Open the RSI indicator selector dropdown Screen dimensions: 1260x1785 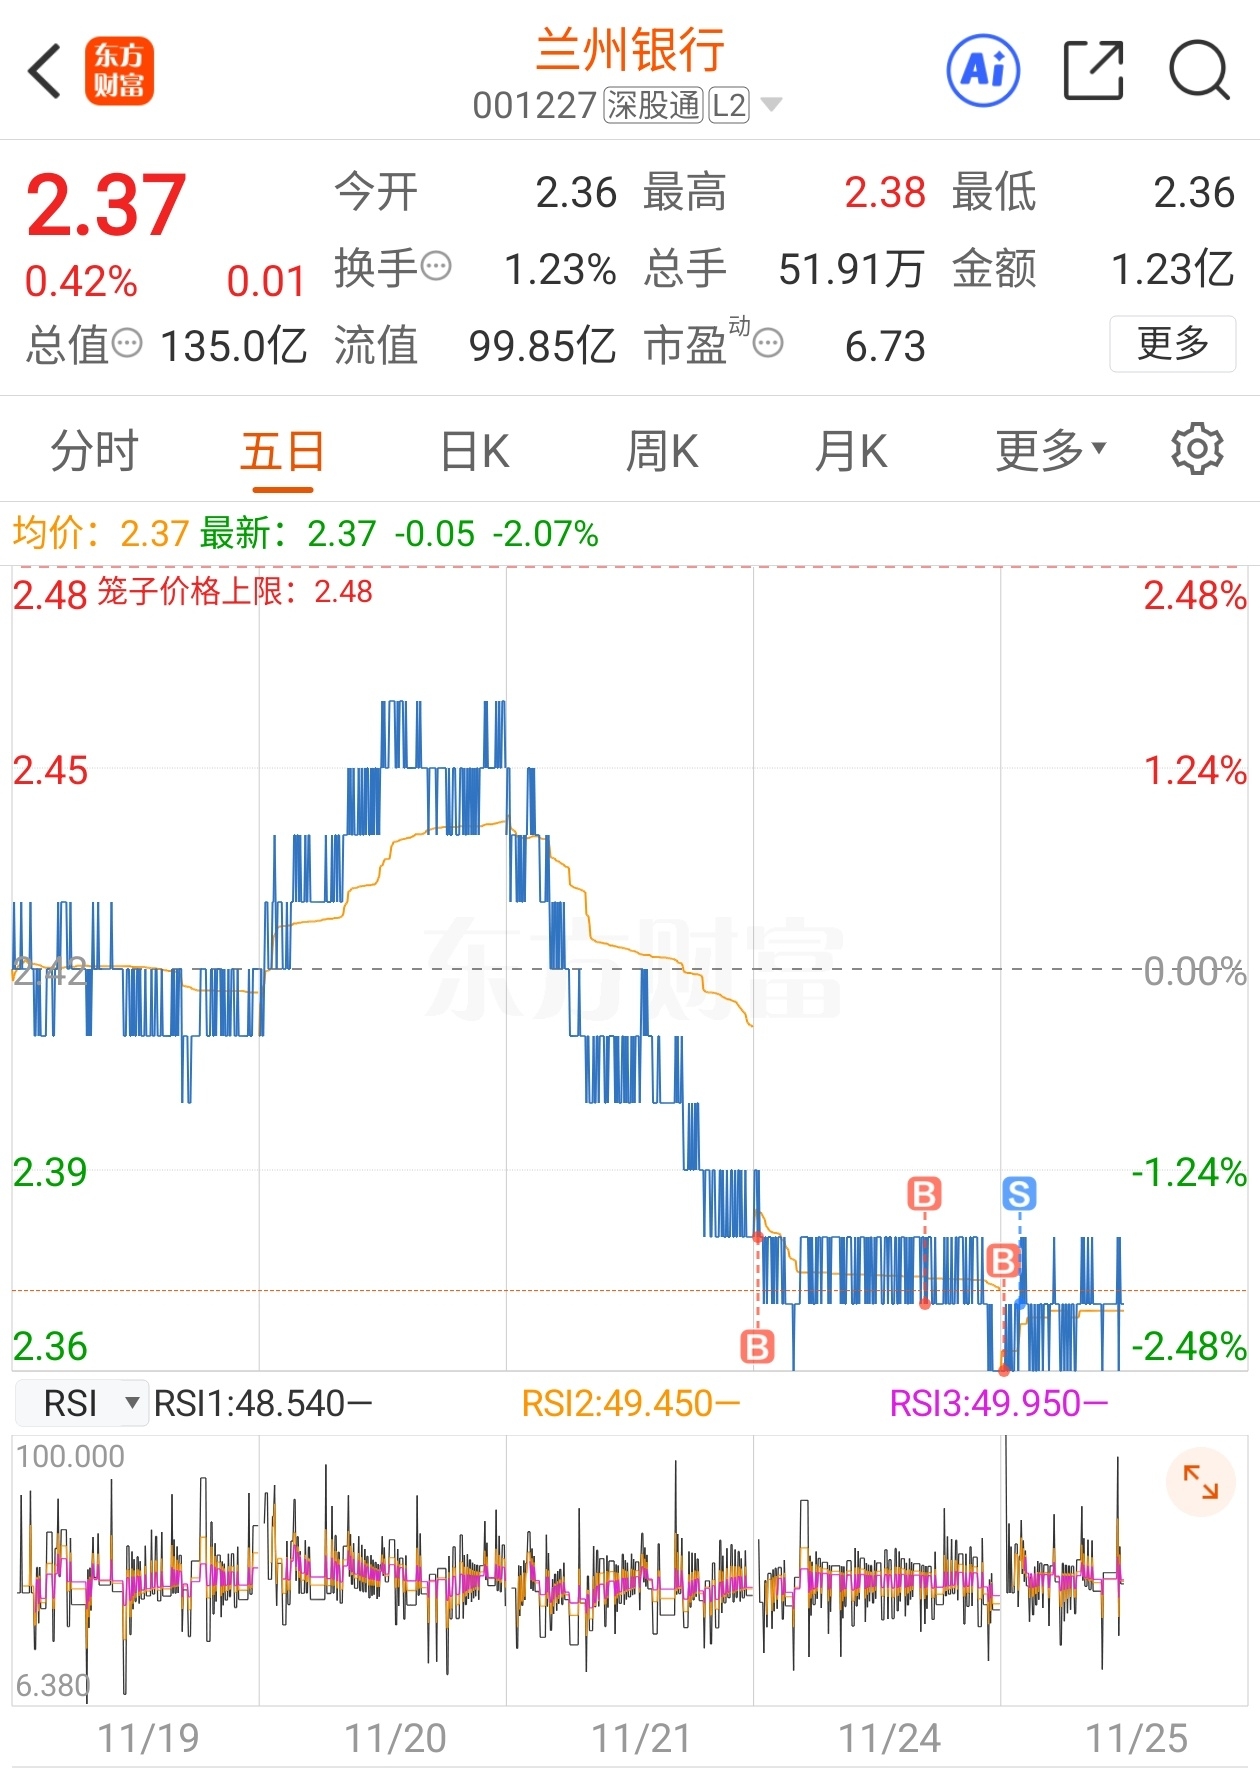pyautogui.click(x=82, y=1403)
